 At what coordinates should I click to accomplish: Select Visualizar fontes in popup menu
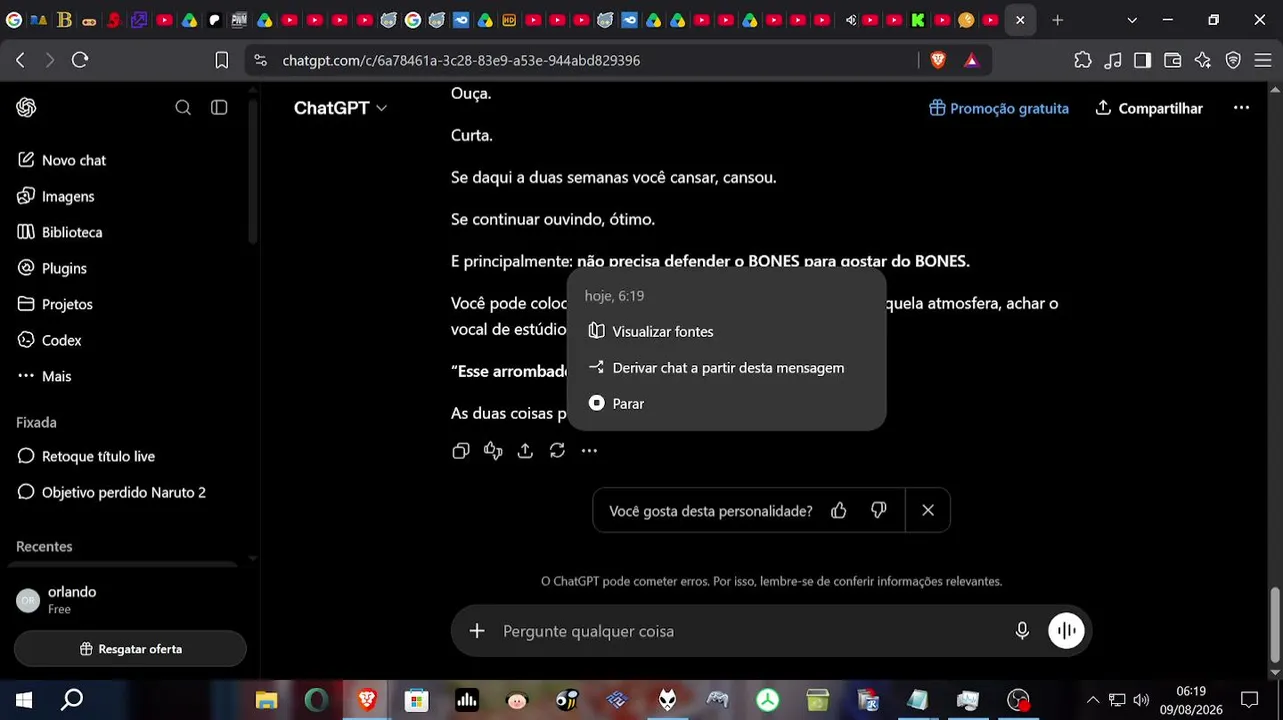tap(726, 331)
